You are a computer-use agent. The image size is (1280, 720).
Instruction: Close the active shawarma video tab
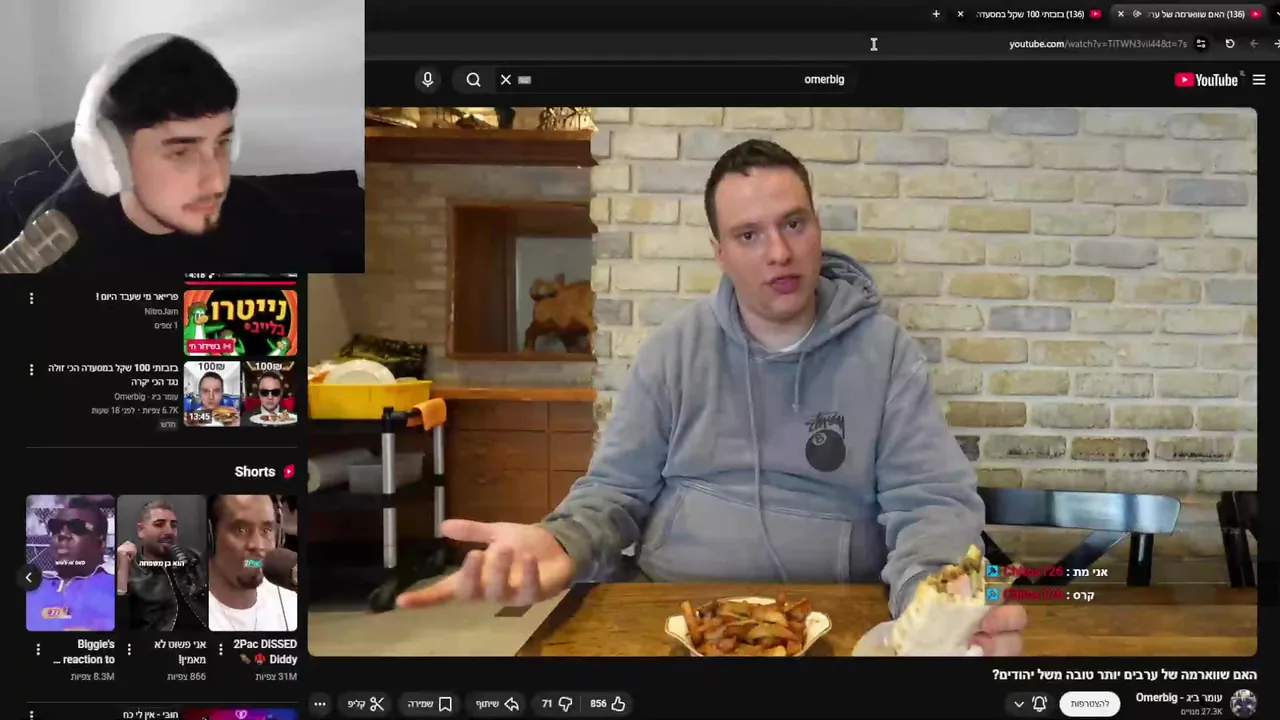point(1120,14)
